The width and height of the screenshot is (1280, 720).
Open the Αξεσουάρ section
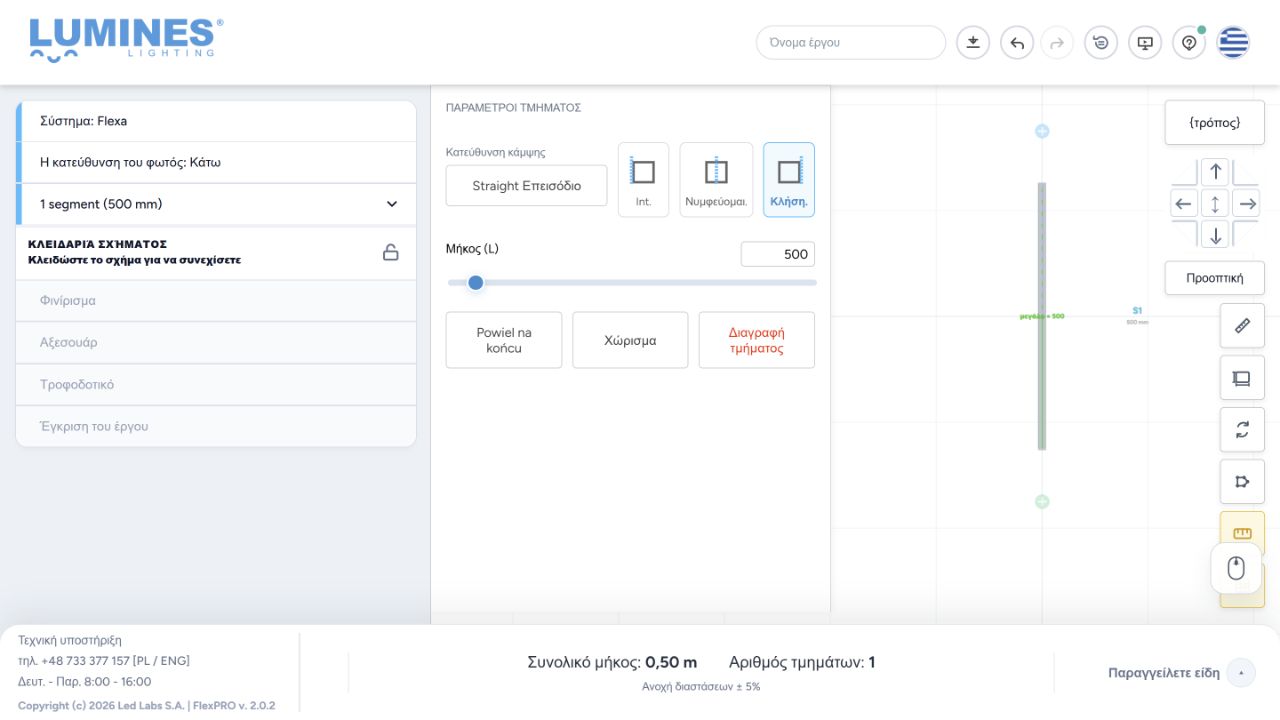point(216,343)
